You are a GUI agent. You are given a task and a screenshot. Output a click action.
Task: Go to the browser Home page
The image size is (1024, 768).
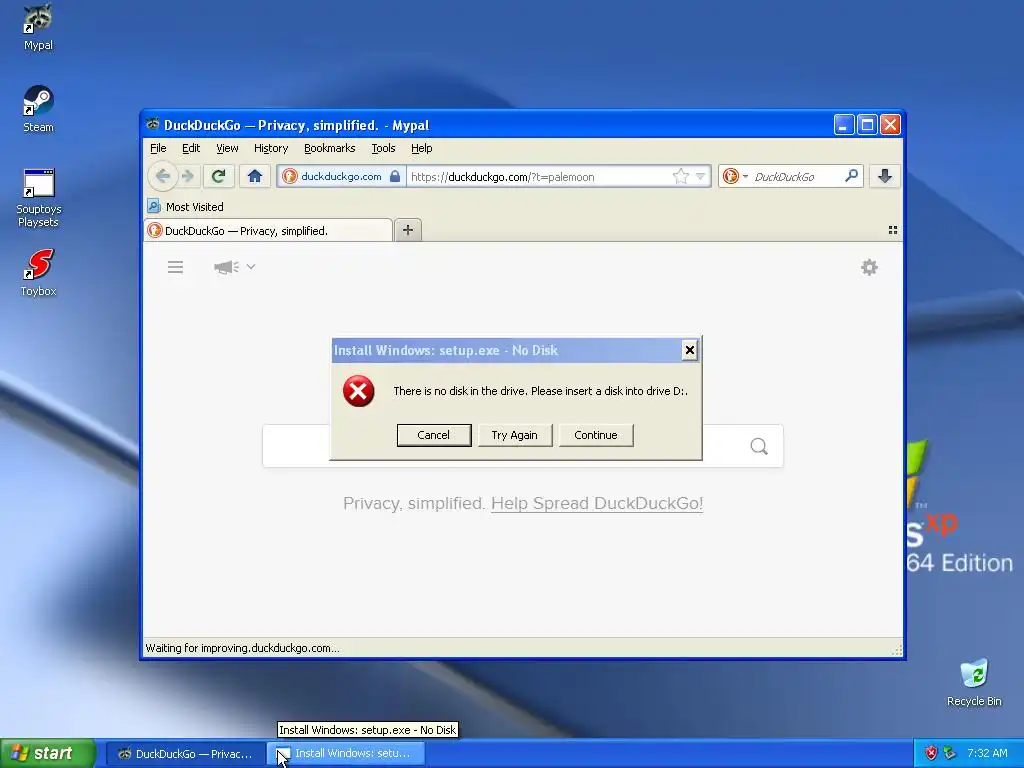[255, 176]
